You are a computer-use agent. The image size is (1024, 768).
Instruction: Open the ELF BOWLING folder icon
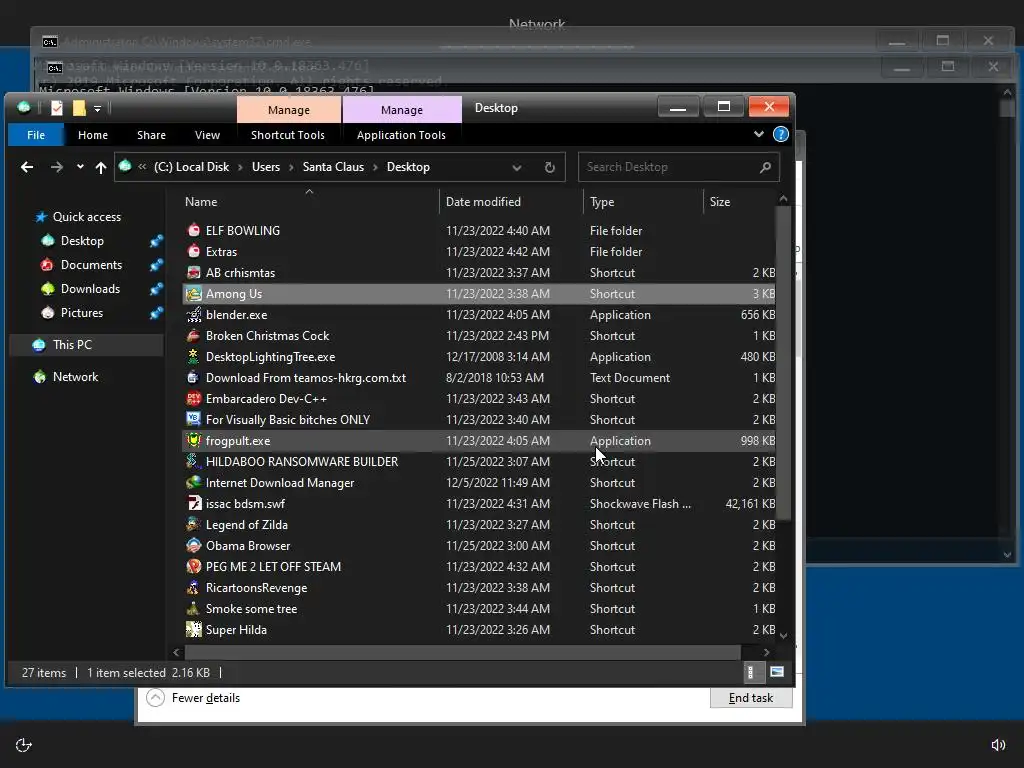(x=193, y=231)
